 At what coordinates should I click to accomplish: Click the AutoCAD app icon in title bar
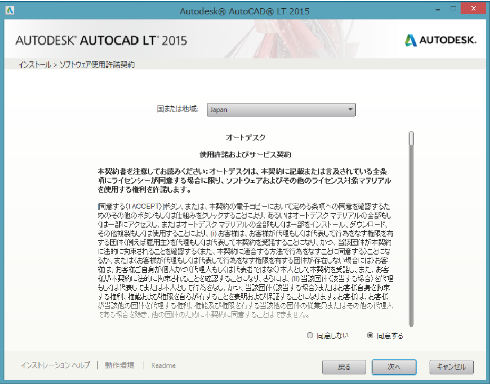10,10
